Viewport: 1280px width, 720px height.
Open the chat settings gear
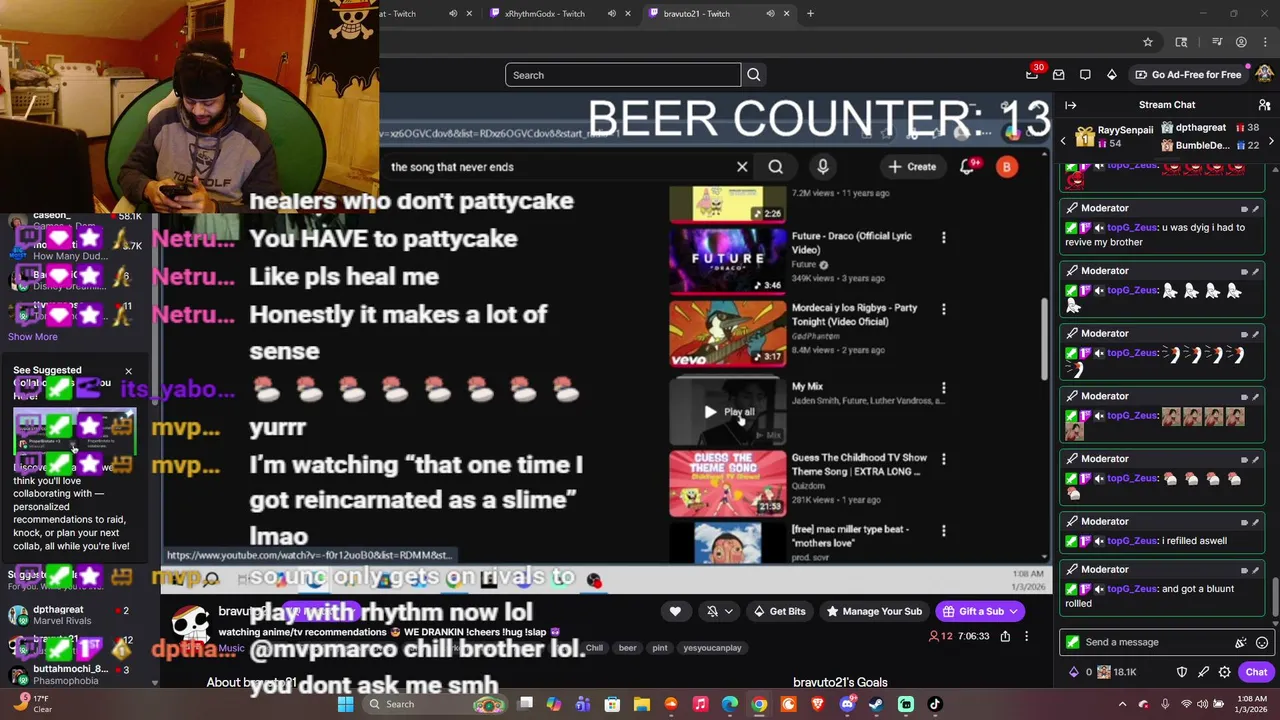point(1224,672)
